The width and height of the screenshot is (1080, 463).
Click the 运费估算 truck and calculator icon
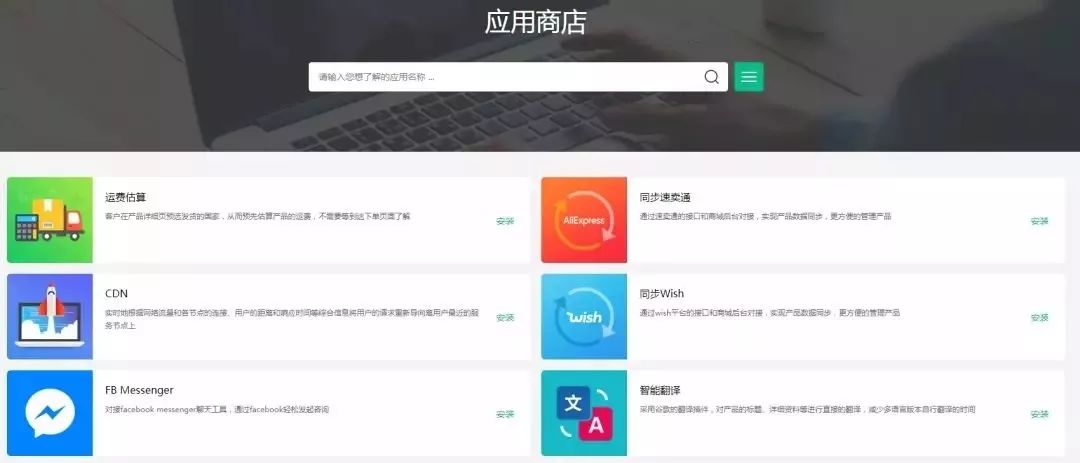coord(50,220)
